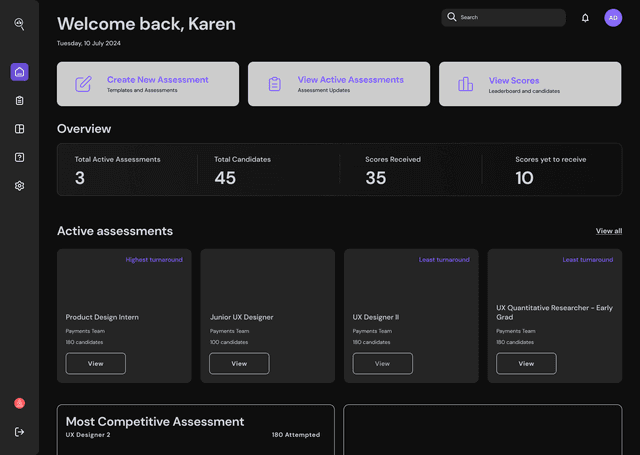This screenshot has height=455, width=640.
Task: Open the View Active Assessments card
Action: click(339, 84)
